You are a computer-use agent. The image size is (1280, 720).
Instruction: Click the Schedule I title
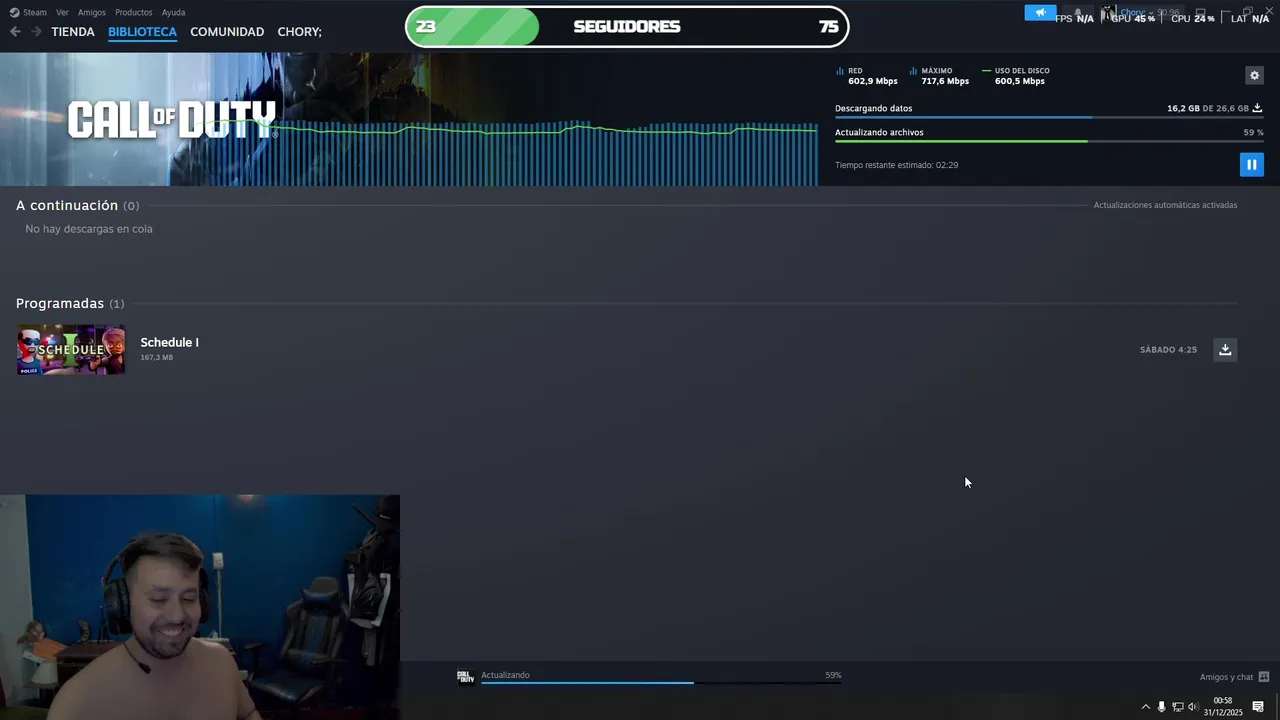169,342
